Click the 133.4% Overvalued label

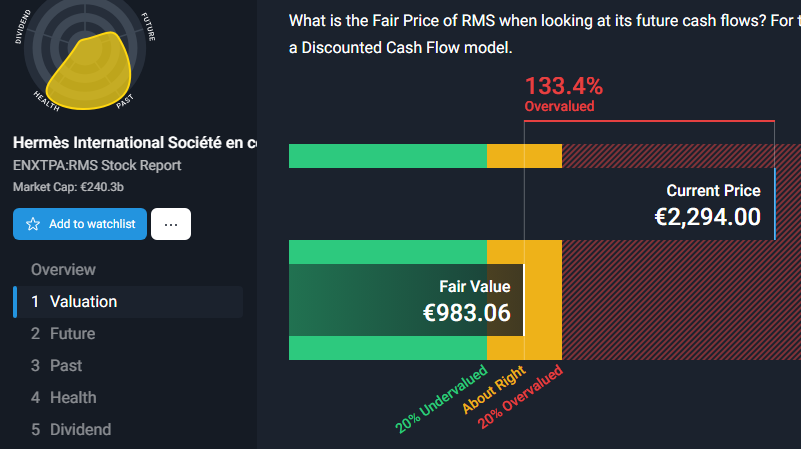563,93
